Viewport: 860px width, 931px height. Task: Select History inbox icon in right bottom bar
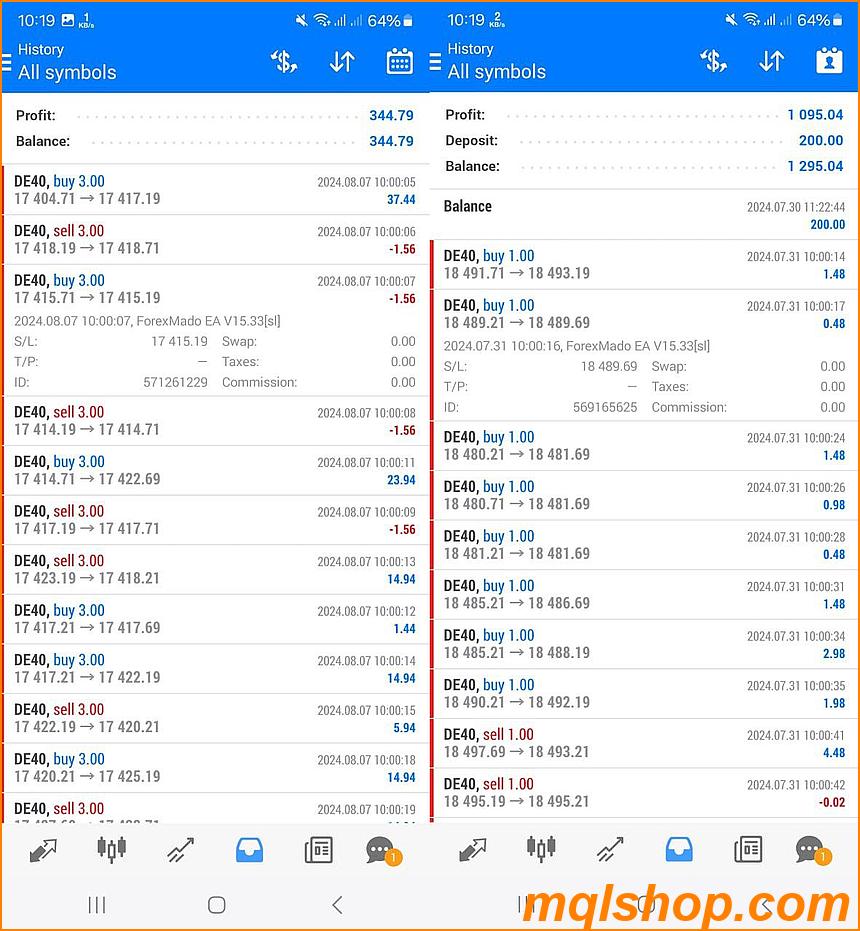pos(679,850)
